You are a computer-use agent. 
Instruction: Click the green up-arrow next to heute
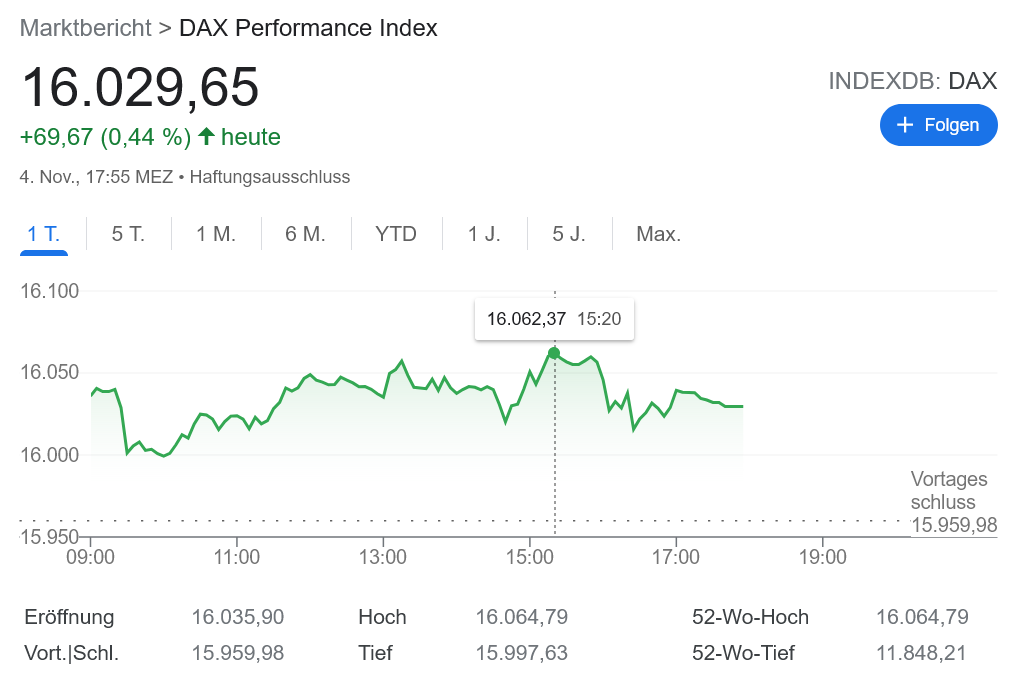206,136
